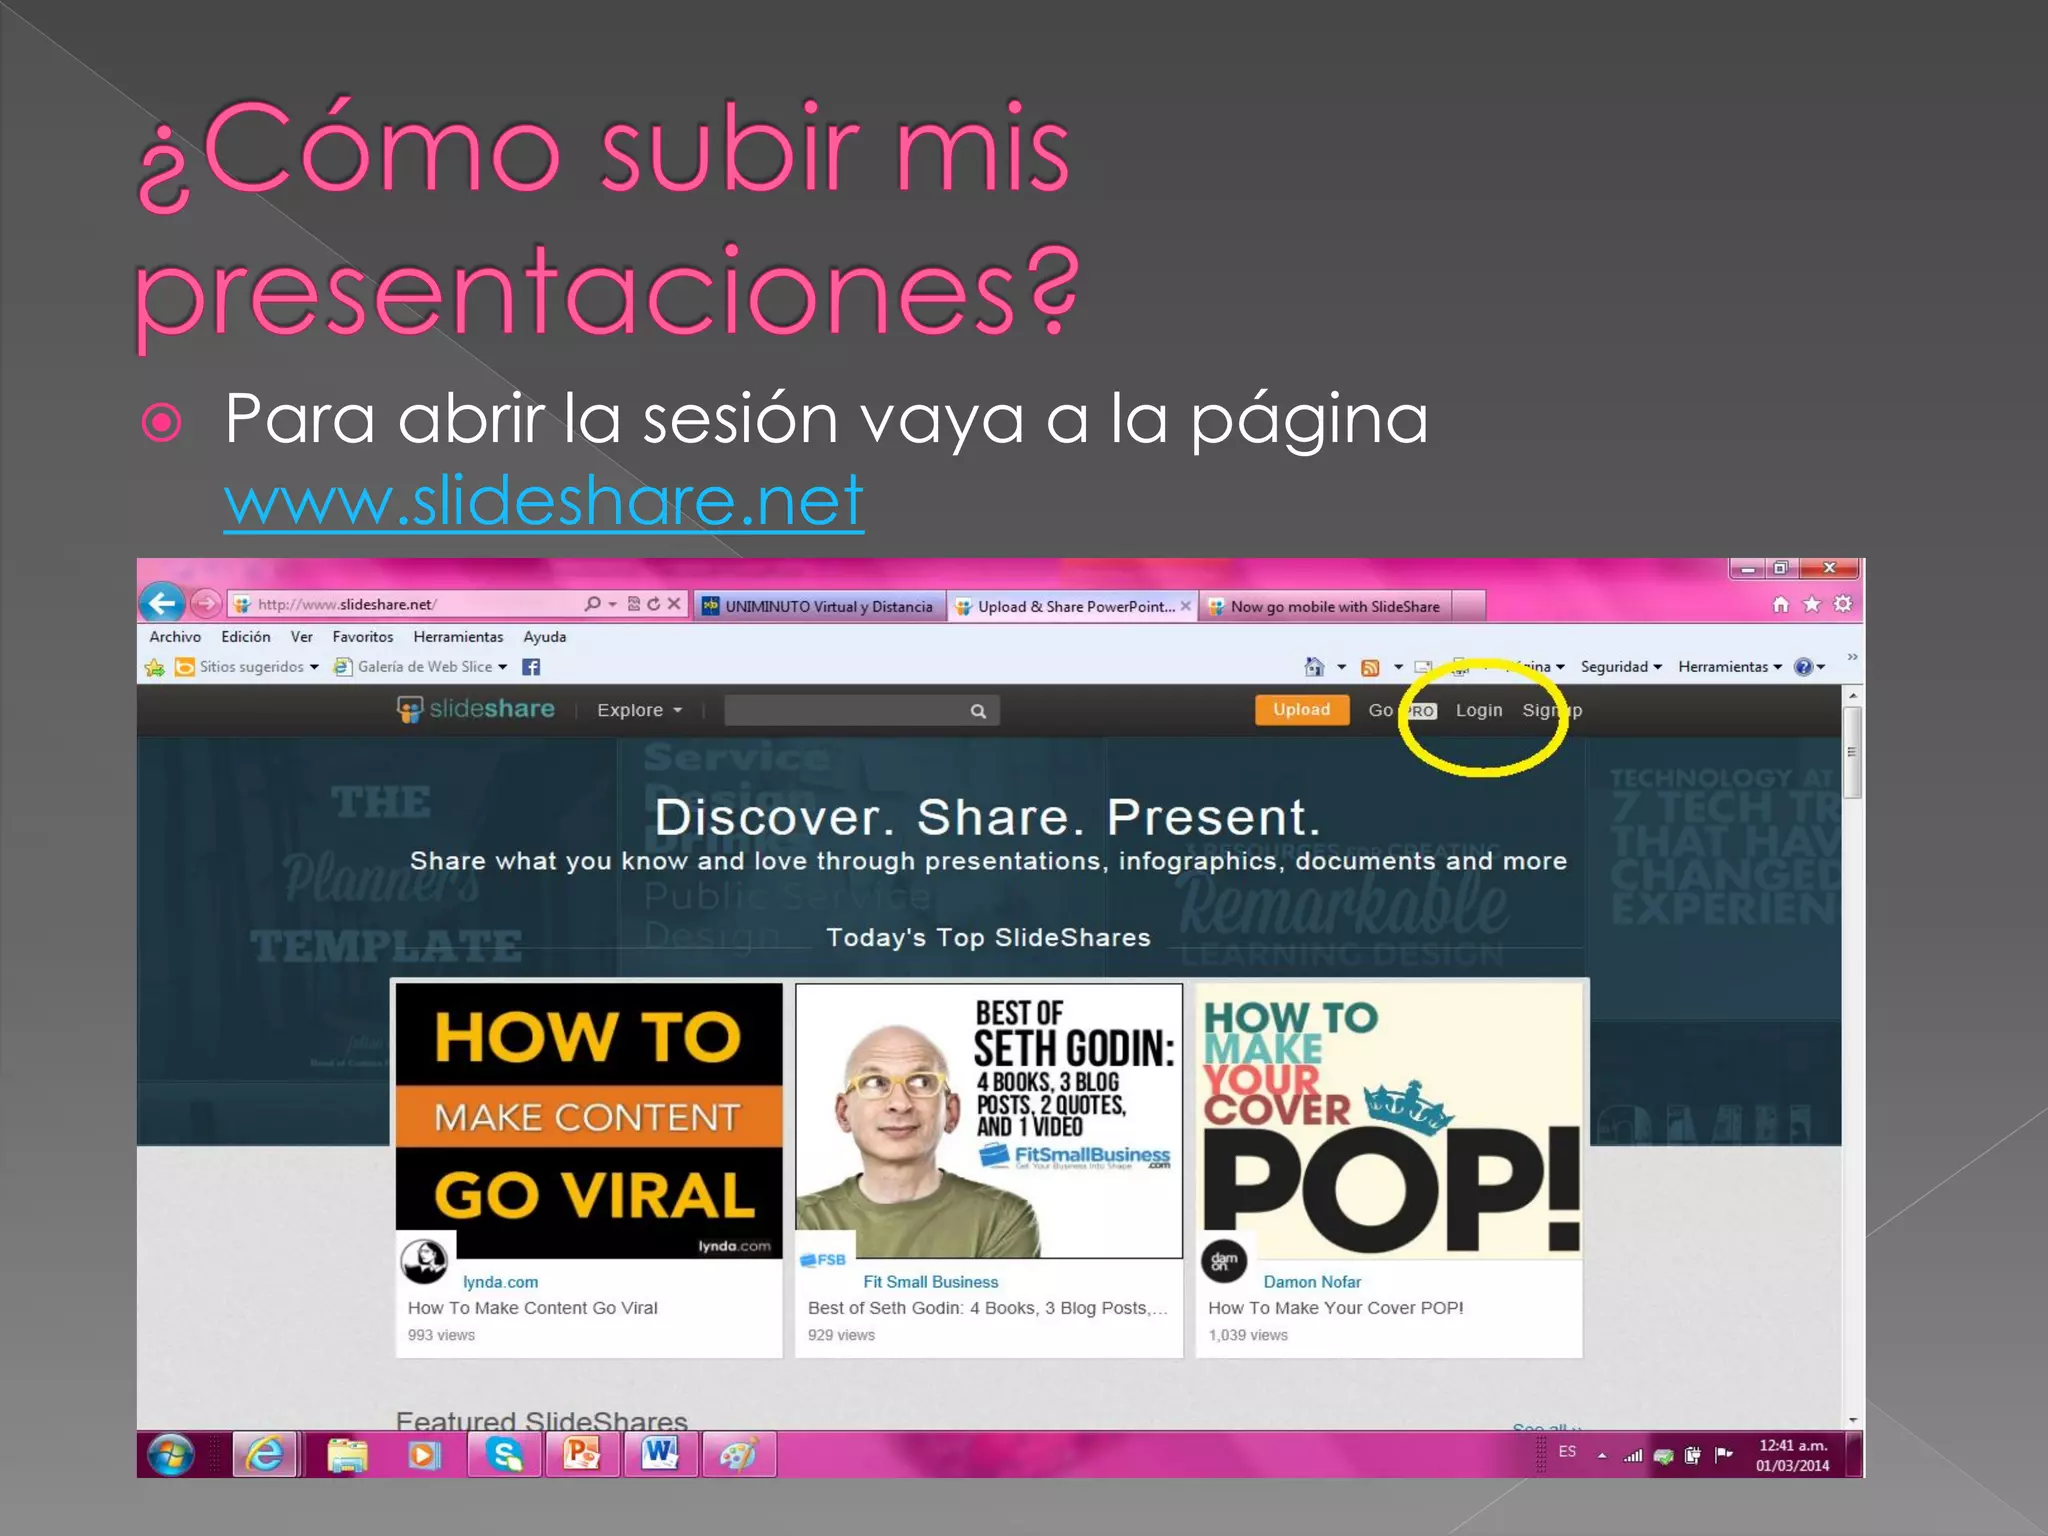Screen dimensions: 2048x1536
Task: Click the Refresh icon in address bar
Action: tap(654, 604)
